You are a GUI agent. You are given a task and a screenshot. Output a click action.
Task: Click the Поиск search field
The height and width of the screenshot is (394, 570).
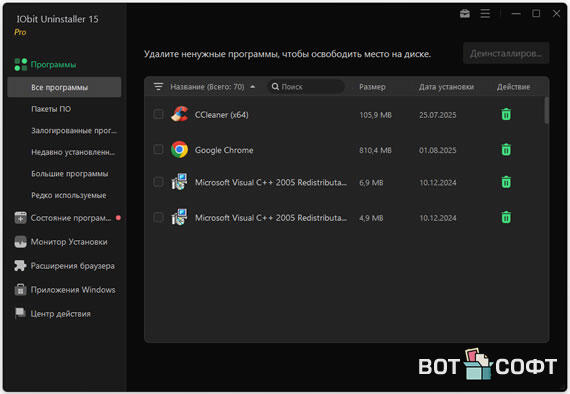point(306,87)
